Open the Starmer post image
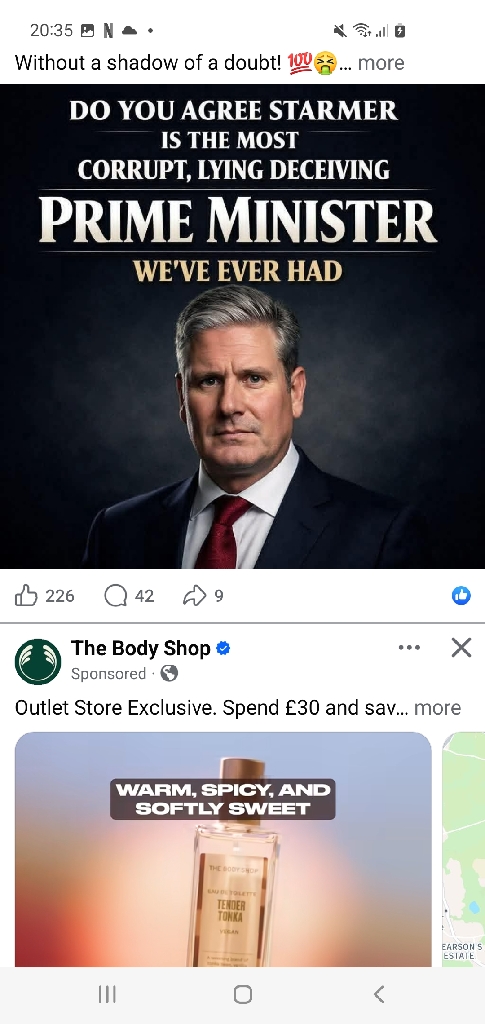Viewport: 485px width, 1024px height. point(242,327)
